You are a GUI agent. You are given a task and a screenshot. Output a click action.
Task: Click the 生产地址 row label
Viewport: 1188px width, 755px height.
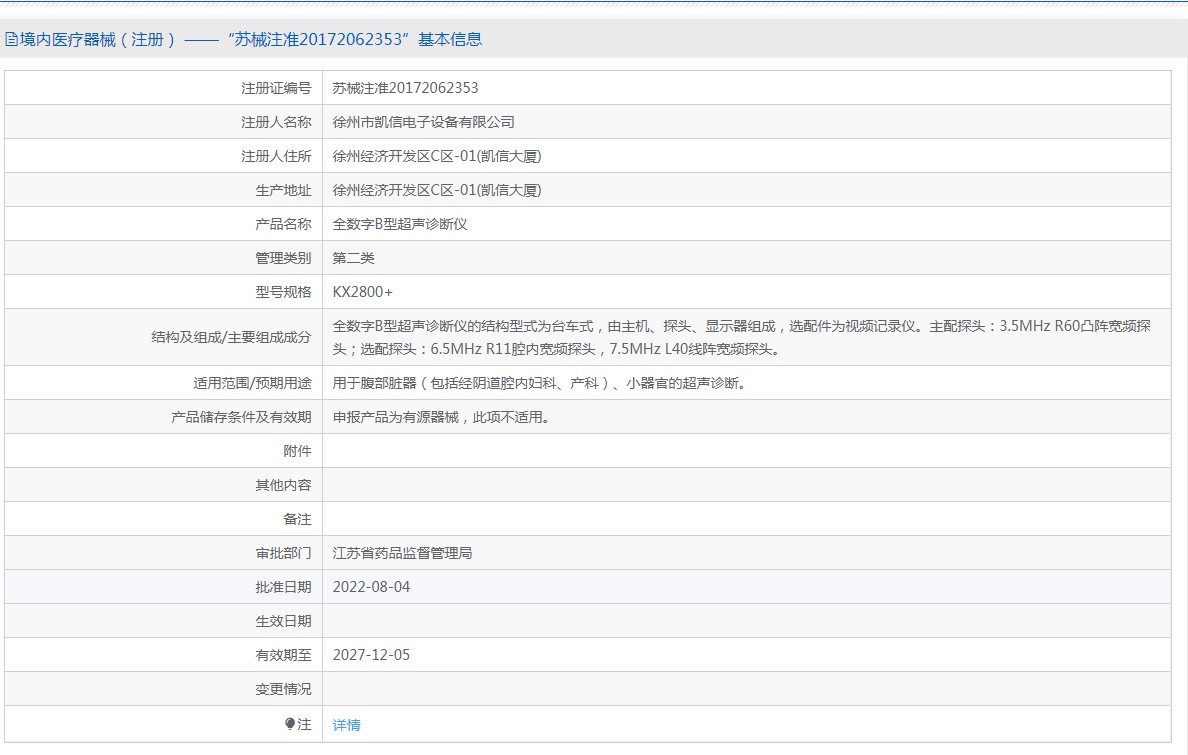click(283, 190)
